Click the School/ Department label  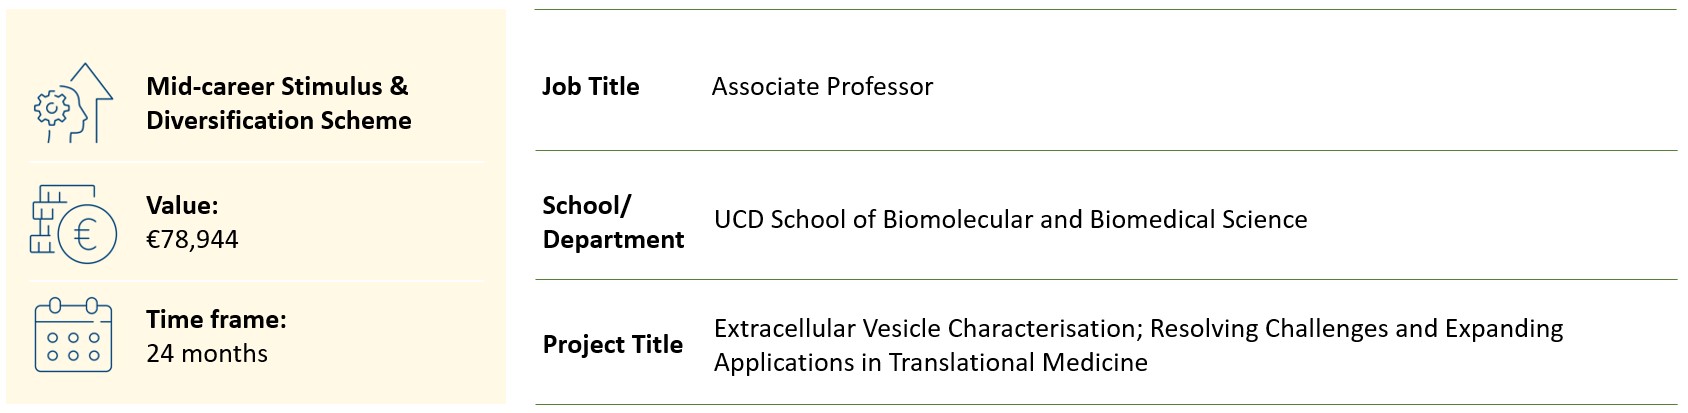[x=613, y=222]
